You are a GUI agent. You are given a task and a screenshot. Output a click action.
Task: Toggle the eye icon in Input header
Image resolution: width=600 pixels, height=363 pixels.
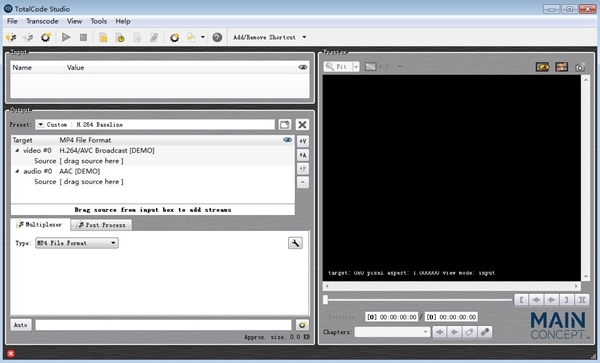pyautogui.click(x=303, y=67)
